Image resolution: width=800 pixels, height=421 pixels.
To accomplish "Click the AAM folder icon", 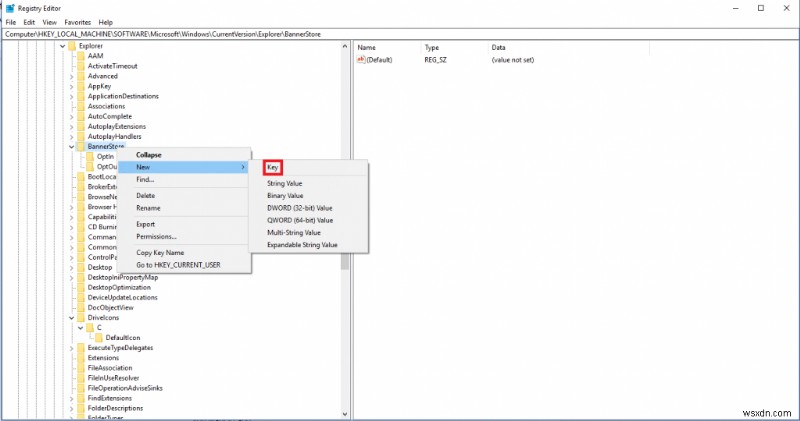I will click(81, 56).
